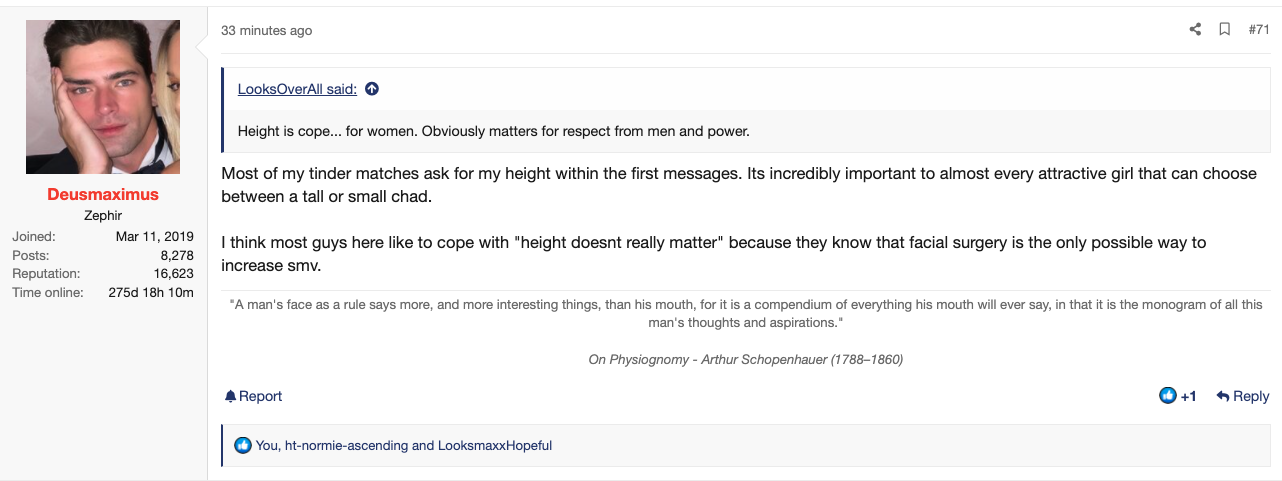The width and height of the screenshot is (1282, 481).
Task: Click the '33 minutes ago' timestamp
Action: click(266, 31)
